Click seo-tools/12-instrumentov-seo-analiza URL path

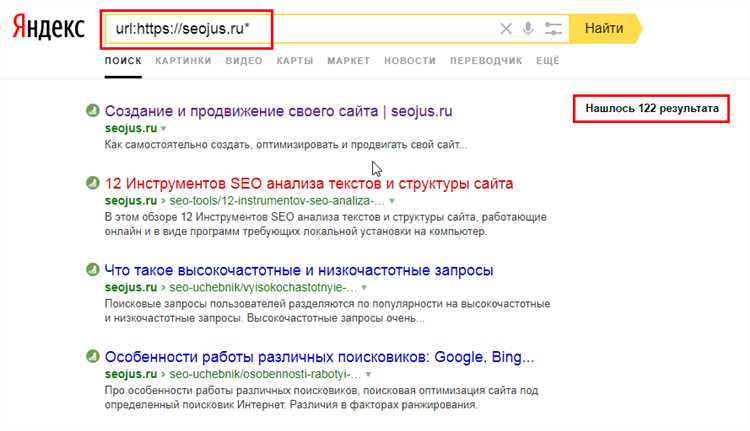277,200
